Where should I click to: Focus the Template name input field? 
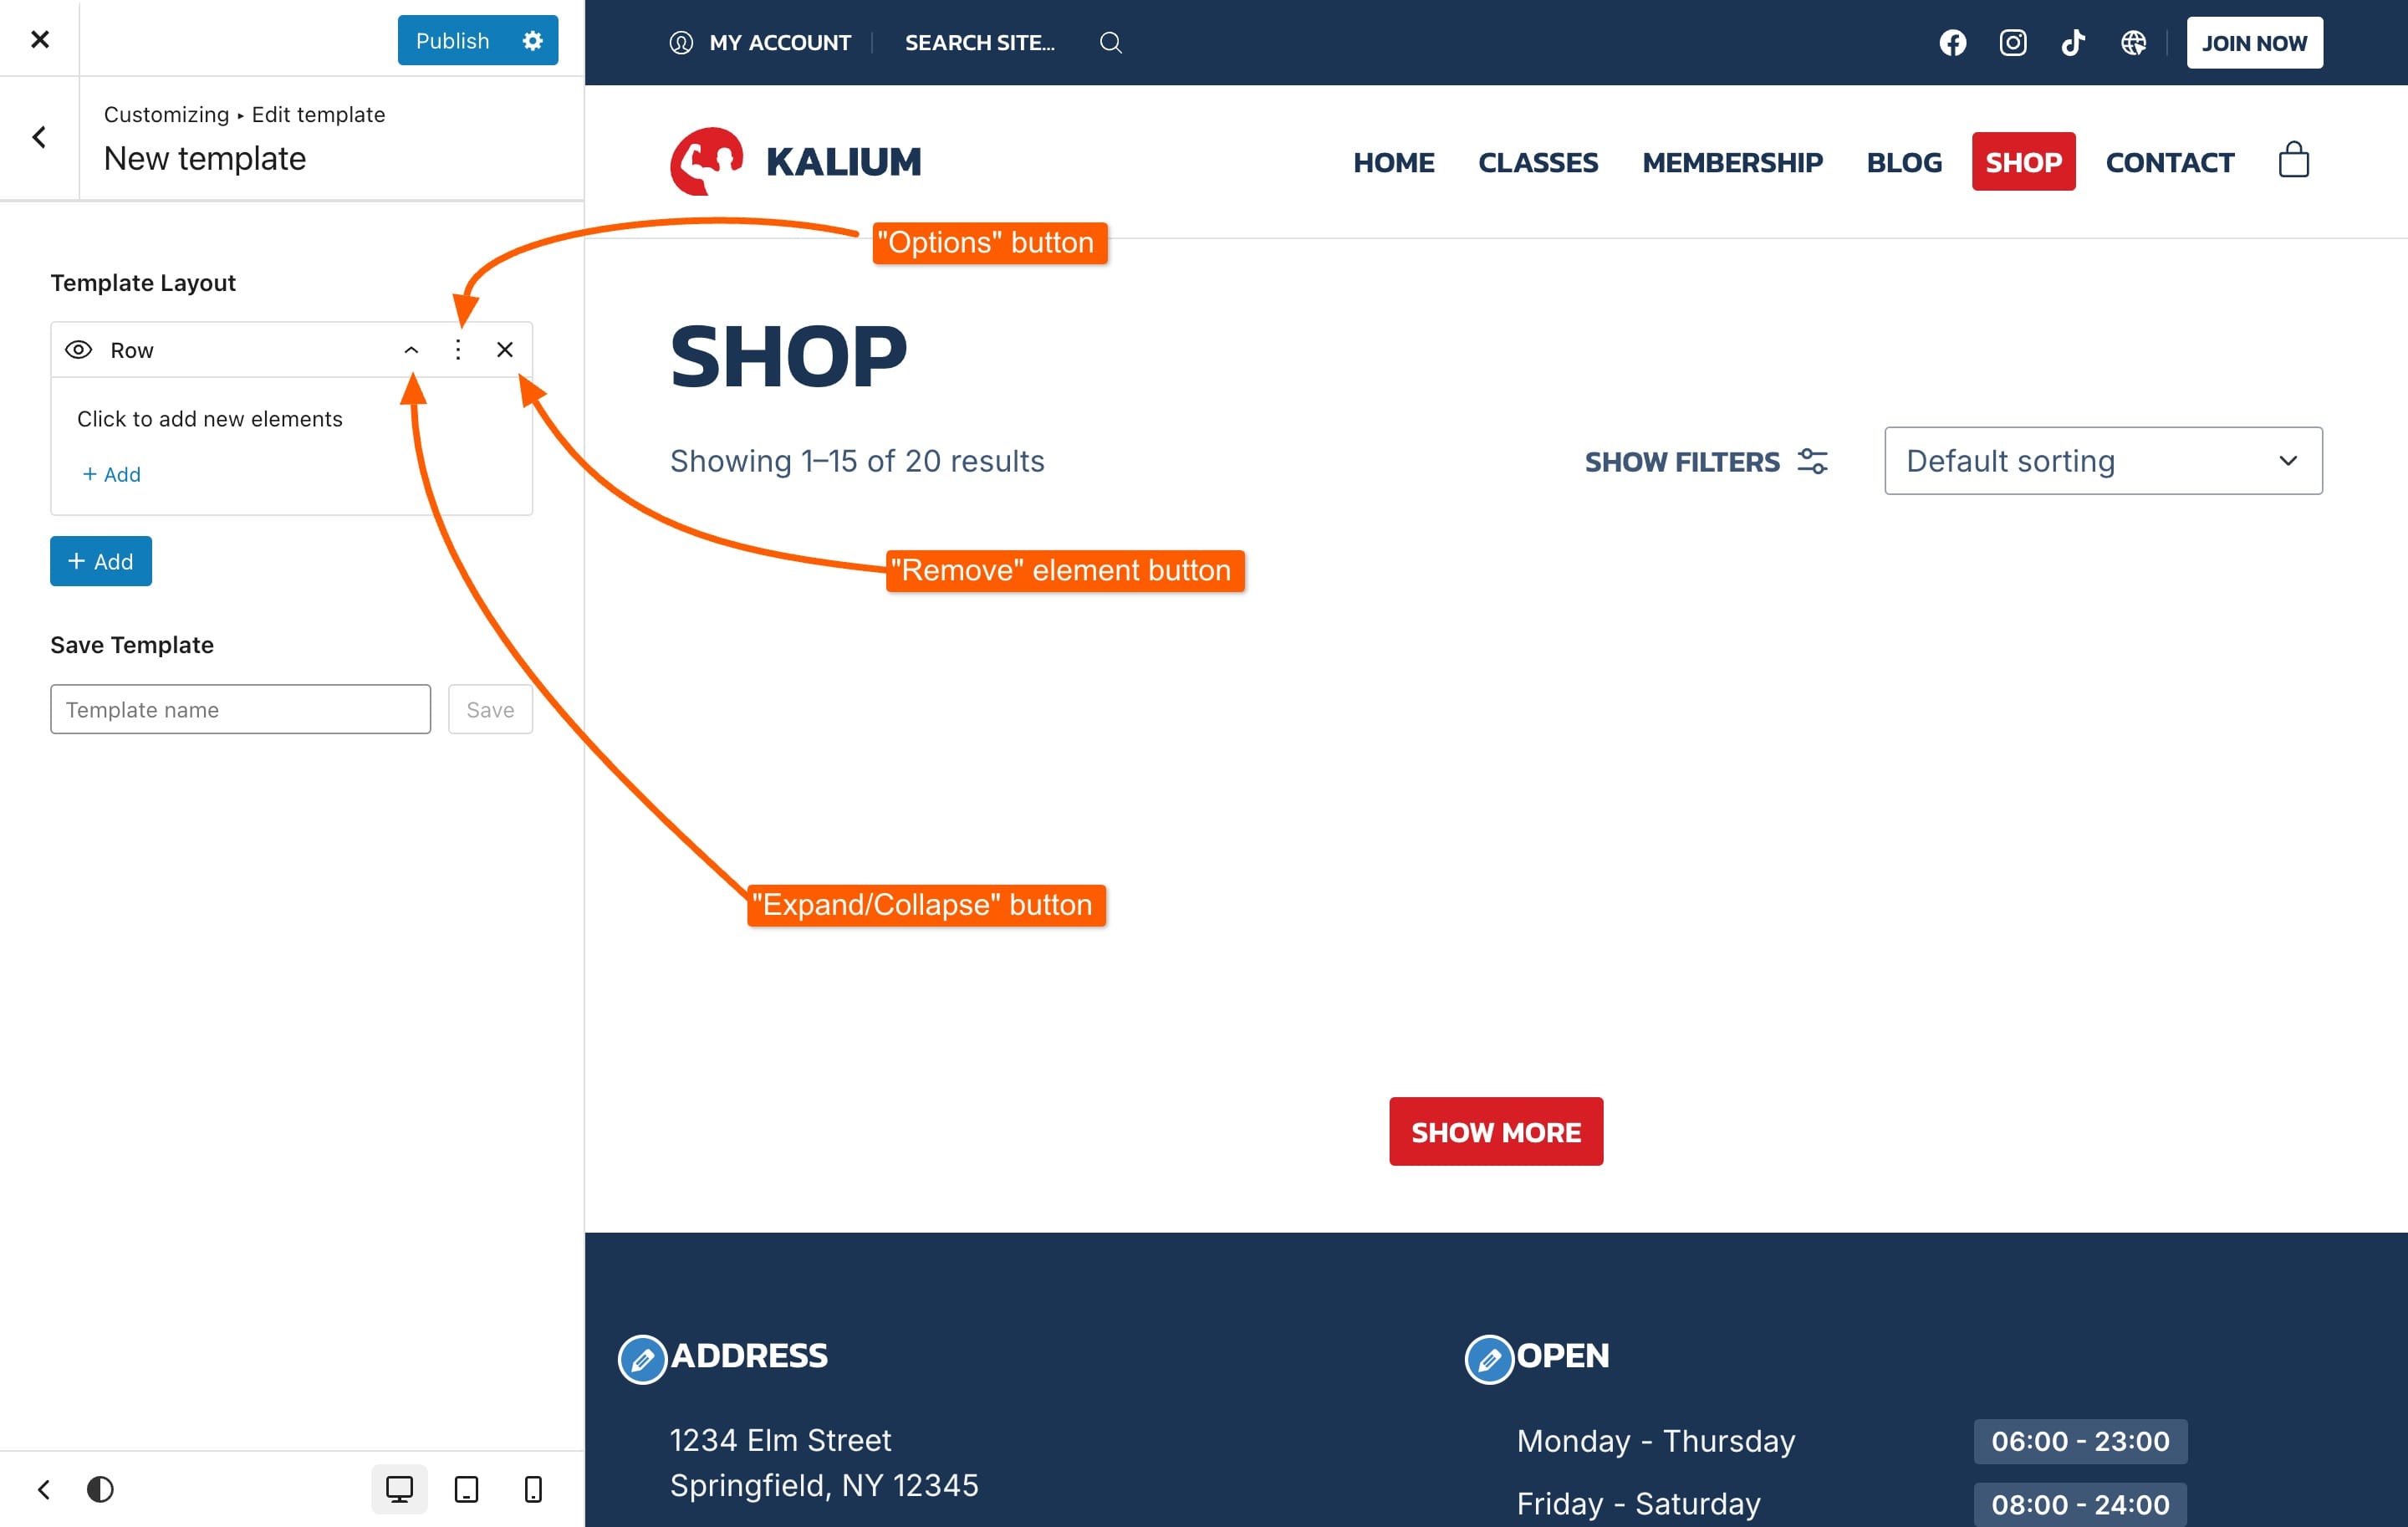[241, 709]
